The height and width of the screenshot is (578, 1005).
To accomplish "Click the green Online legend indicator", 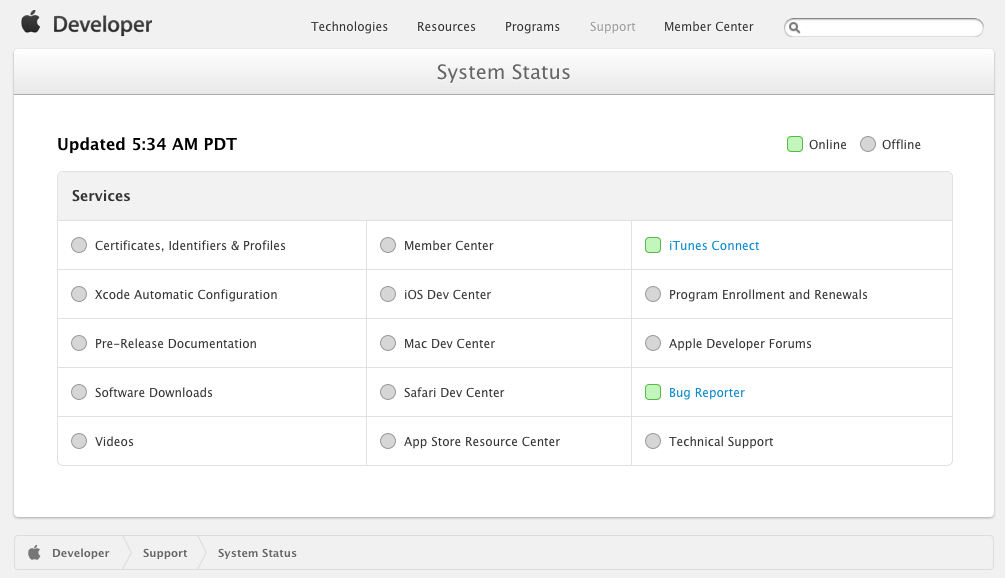I will [795, 144].
